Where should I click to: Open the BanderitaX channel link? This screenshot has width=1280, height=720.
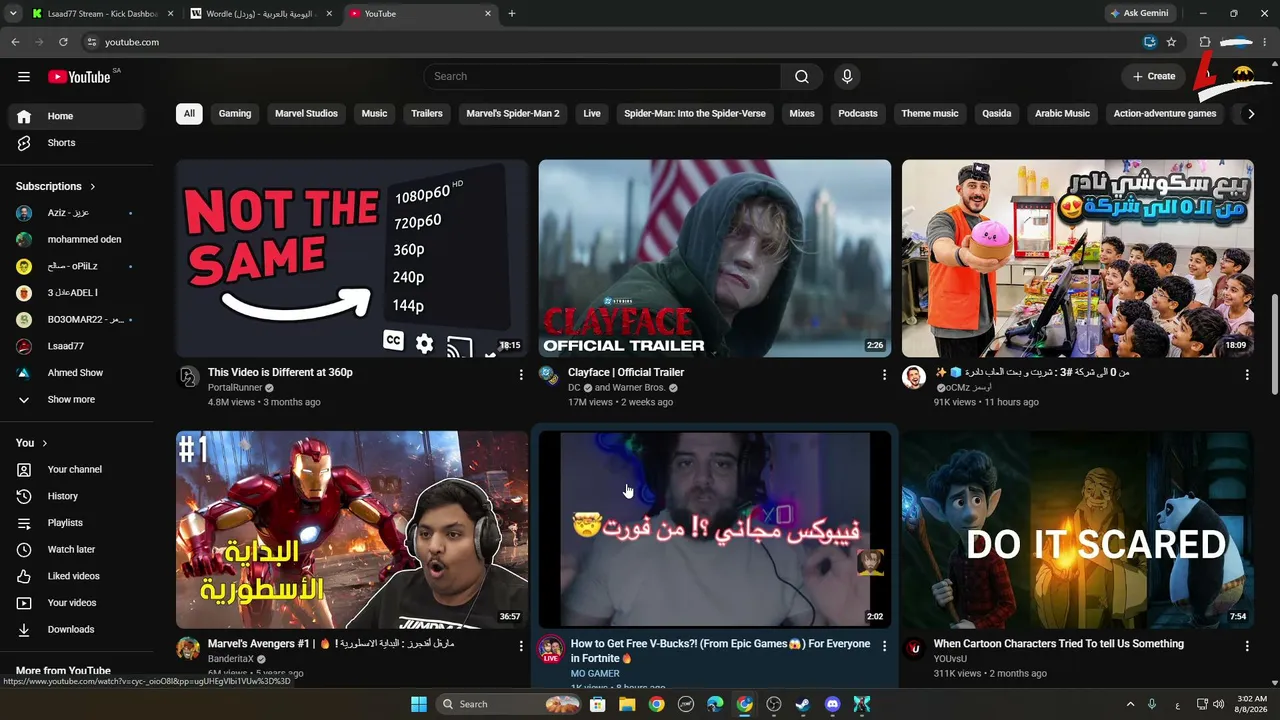231,659
